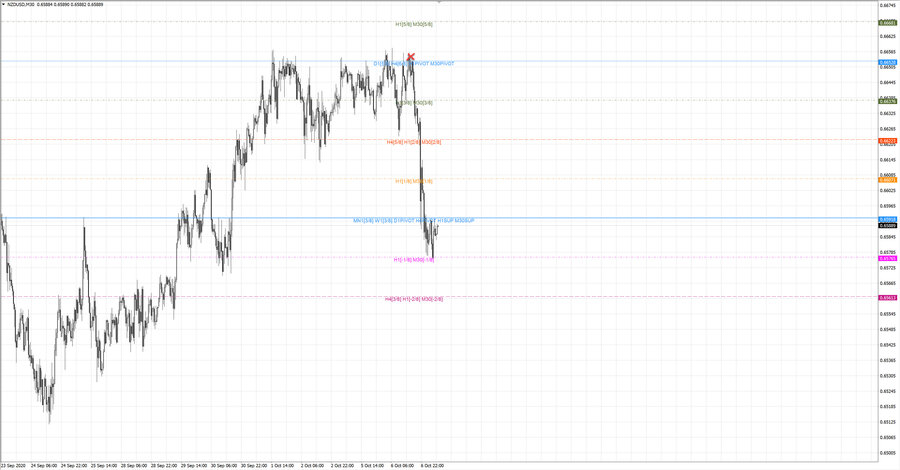Click the 28 Sep 22:00 time label
The image size is (900, 470).
point(164,465)
